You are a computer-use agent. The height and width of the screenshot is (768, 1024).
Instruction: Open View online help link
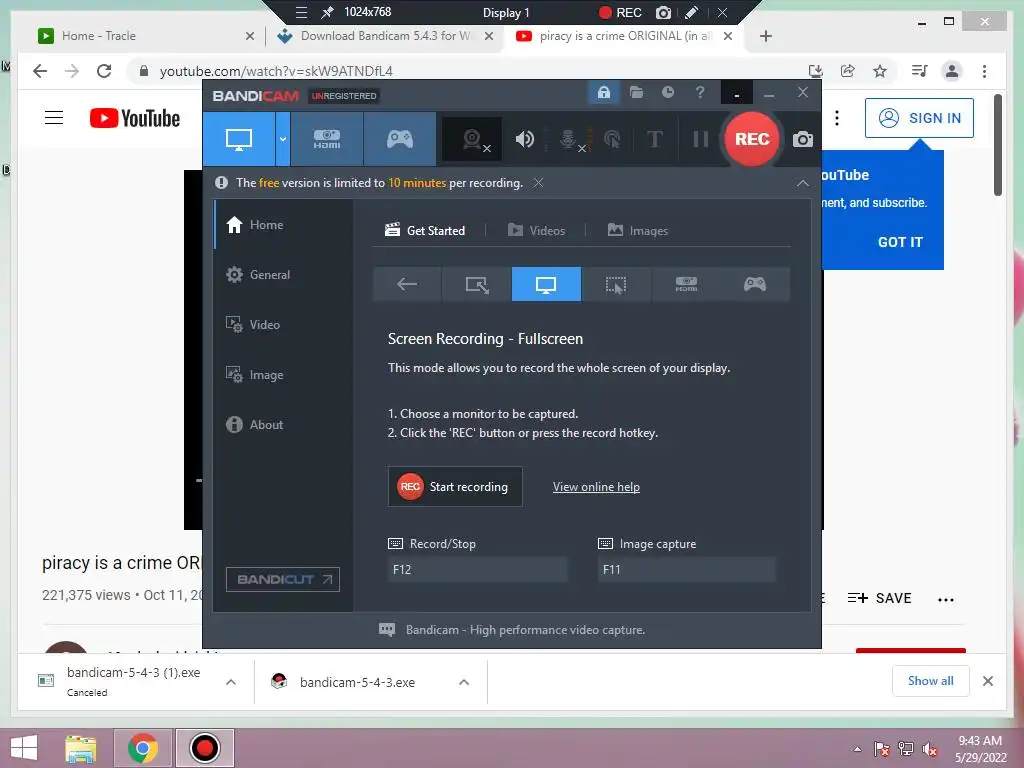click(x=596, y=487)
